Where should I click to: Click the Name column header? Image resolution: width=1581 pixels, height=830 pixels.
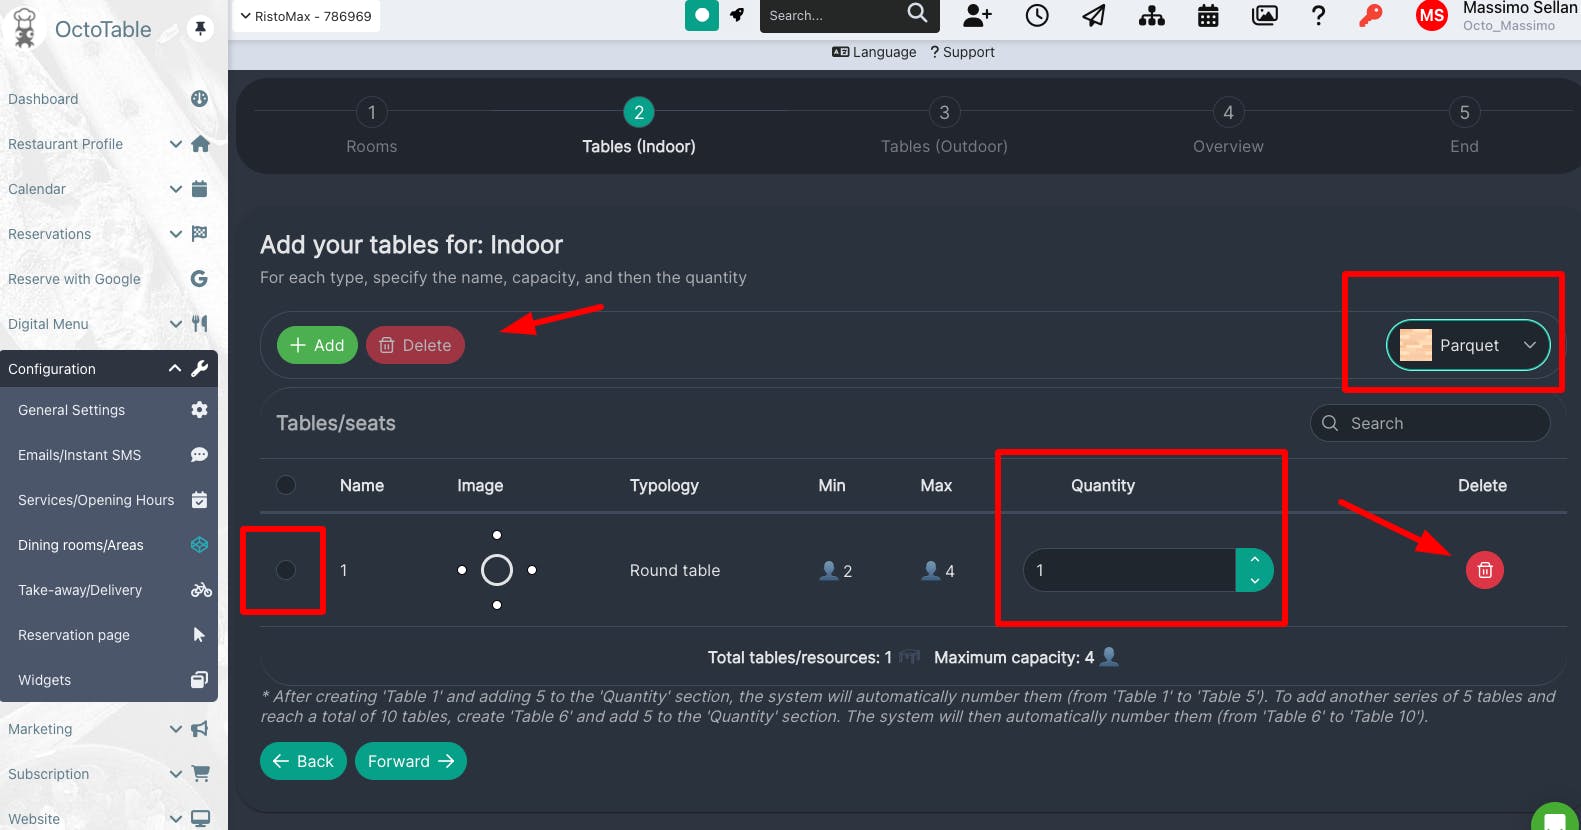(x=362, y=485)
